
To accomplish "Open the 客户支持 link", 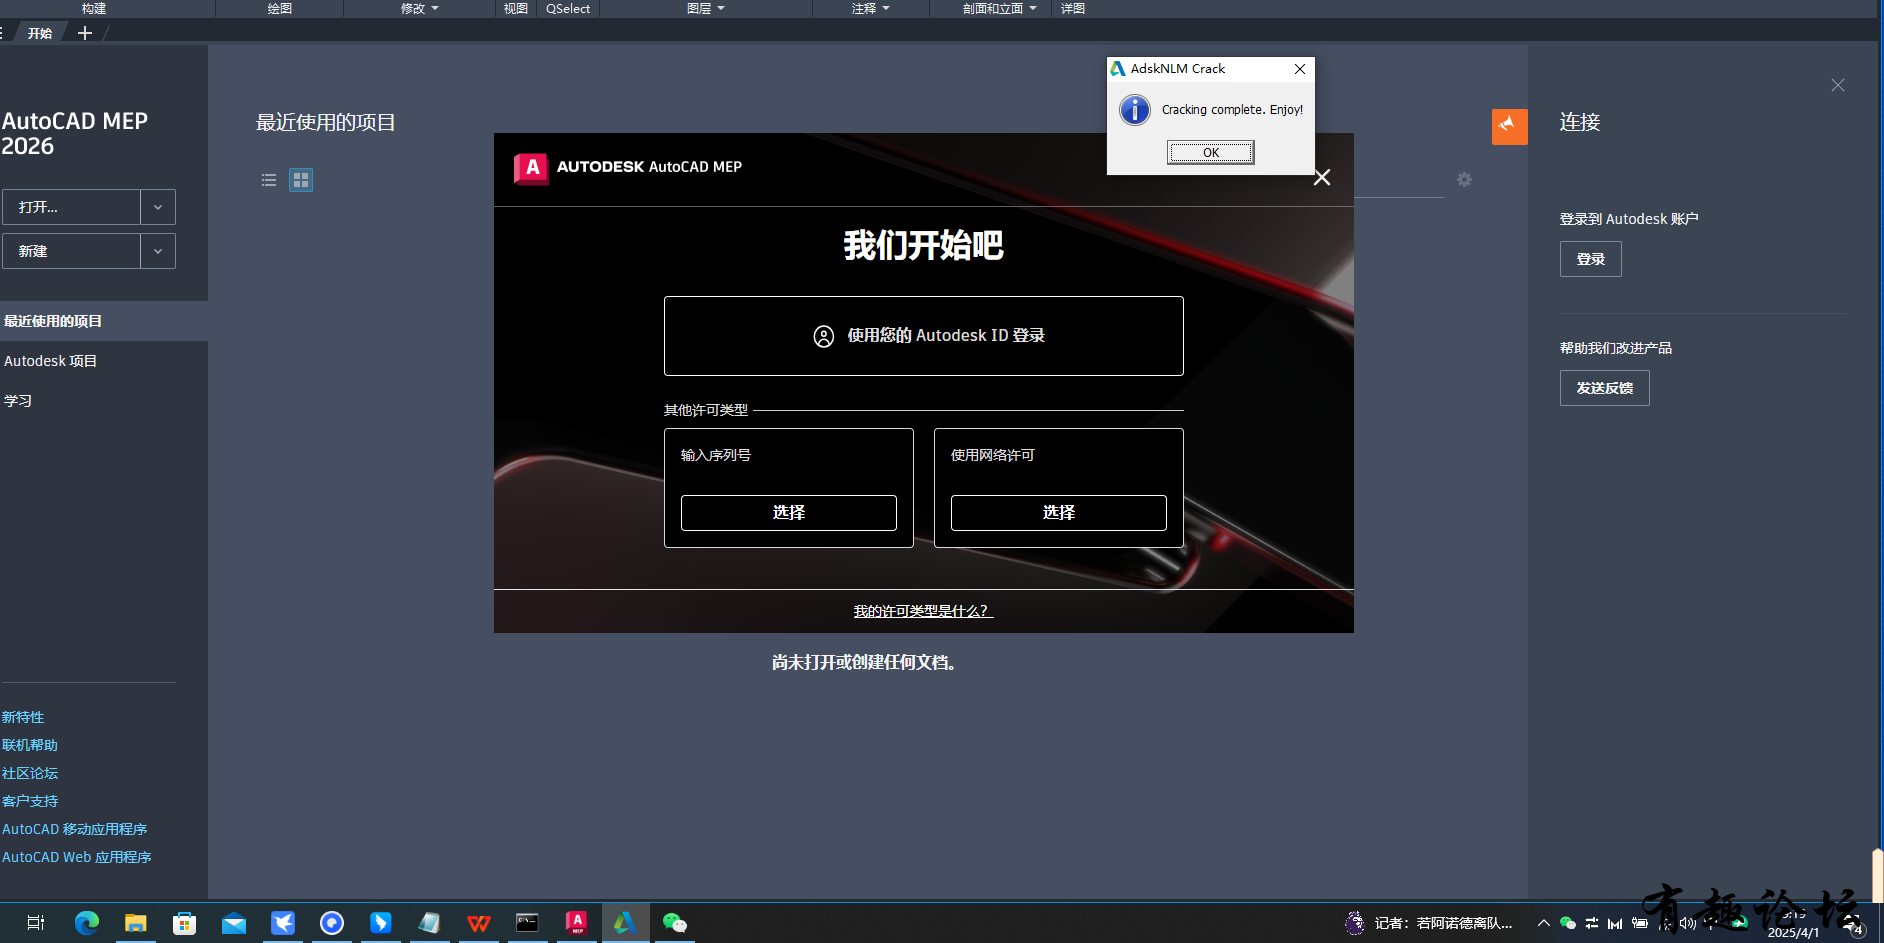I will pos(30,801).
